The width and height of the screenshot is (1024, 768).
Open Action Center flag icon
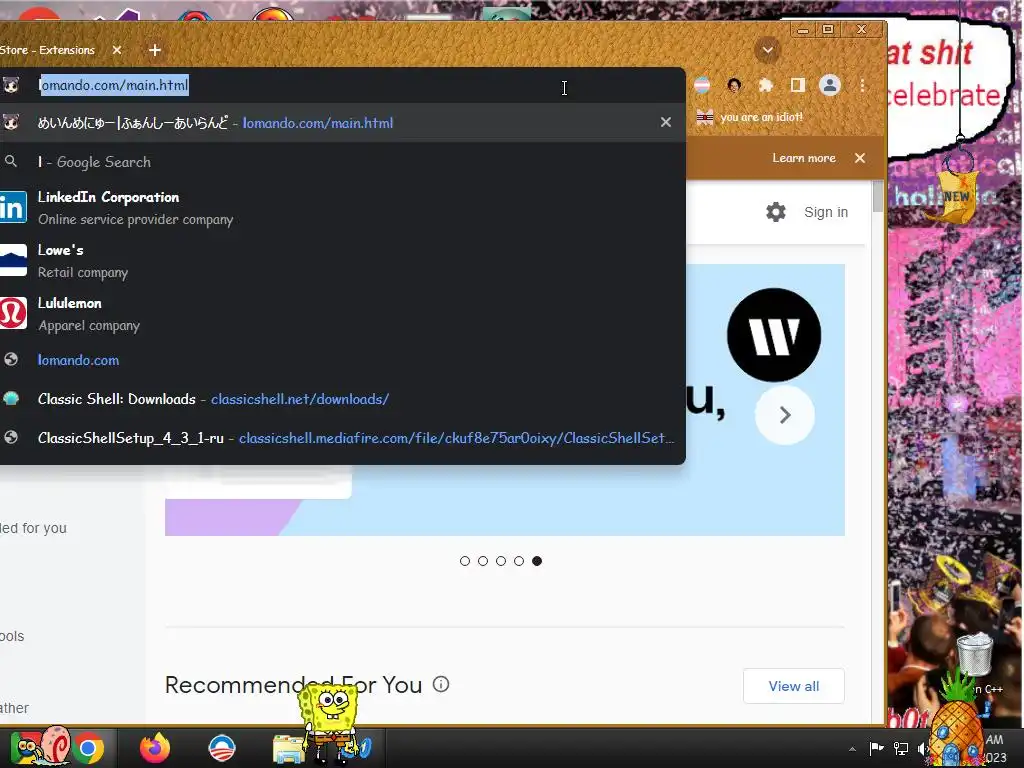pos(876,748)
